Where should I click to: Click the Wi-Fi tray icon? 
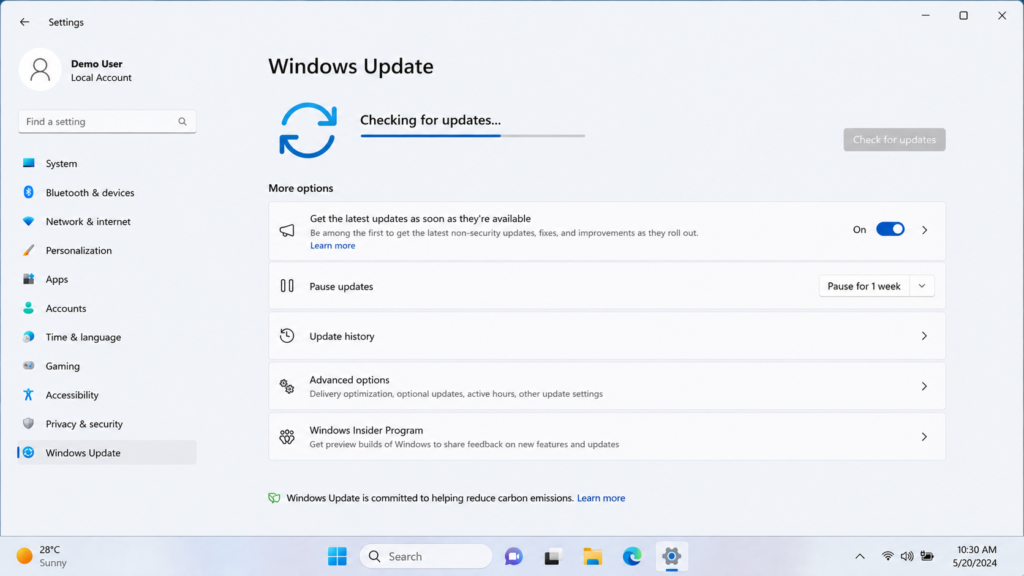click(887, 556)
